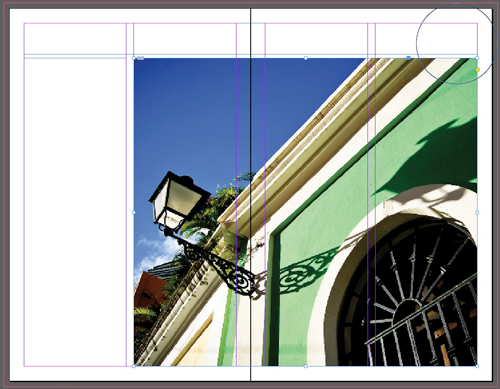Click the black spine line between pages
The image size is (500, 389).
250,195
